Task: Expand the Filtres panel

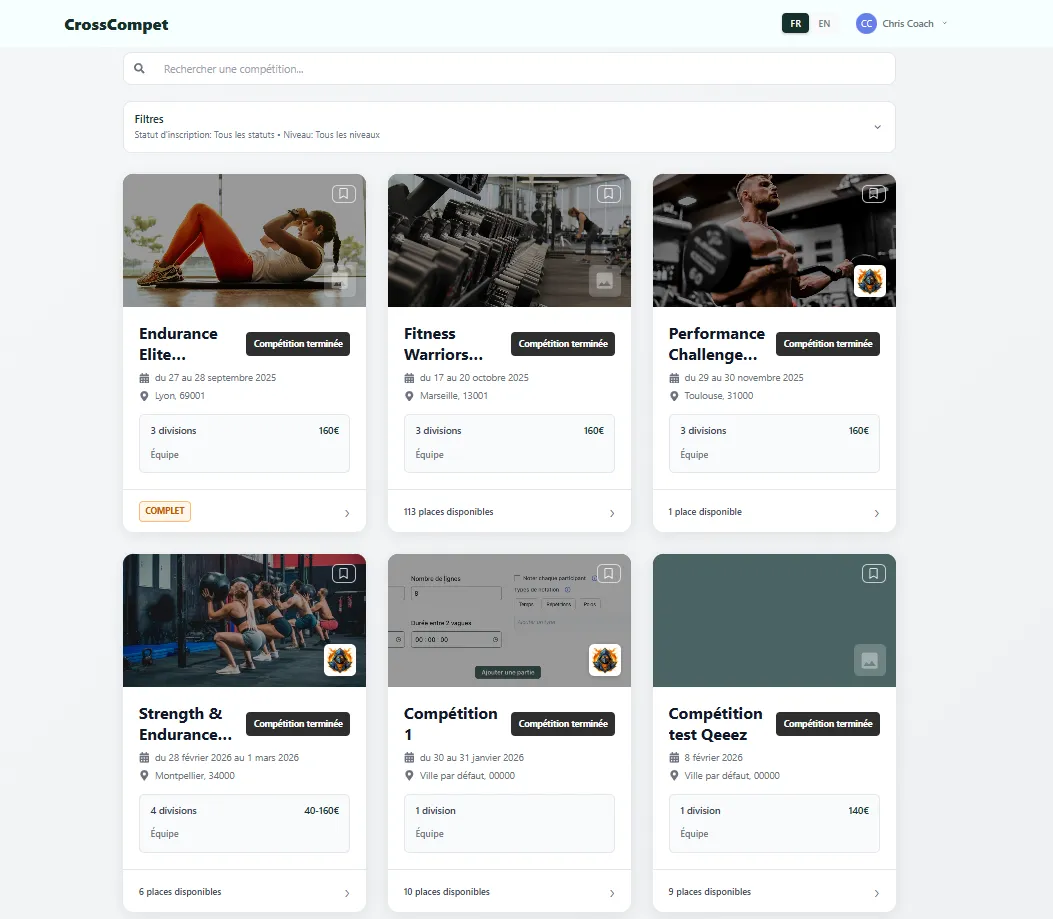Action: click(x=879, y=126)
